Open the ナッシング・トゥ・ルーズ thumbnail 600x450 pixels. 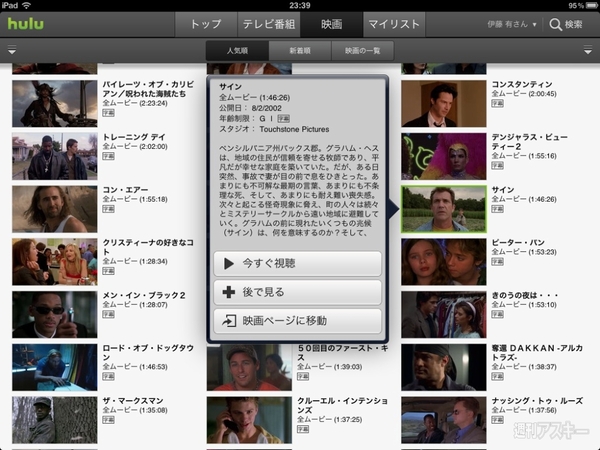coord(444,420)
